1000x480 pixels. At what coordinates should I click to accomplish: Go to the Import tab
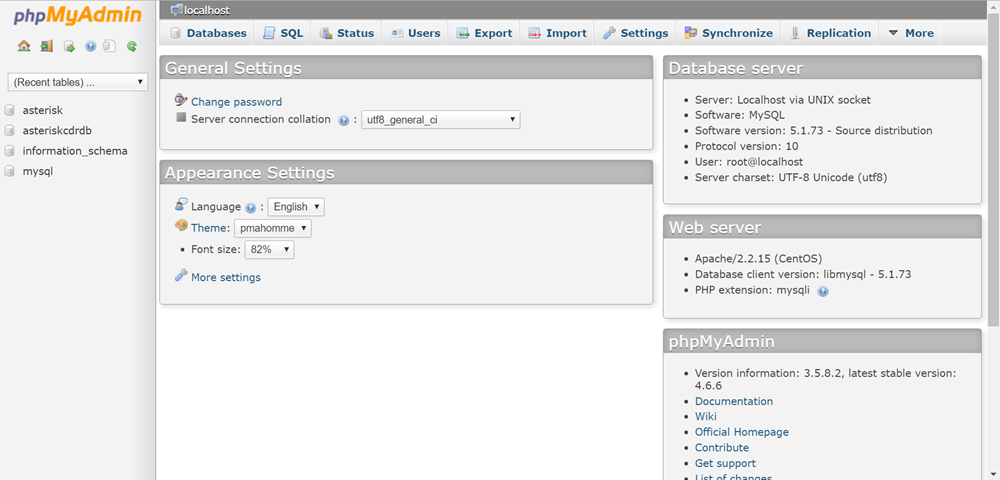557,33
